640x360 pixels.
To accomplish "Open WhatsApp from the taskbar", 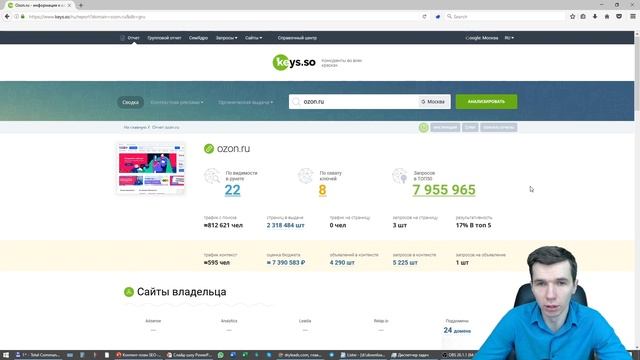I will tap(220, 355).
